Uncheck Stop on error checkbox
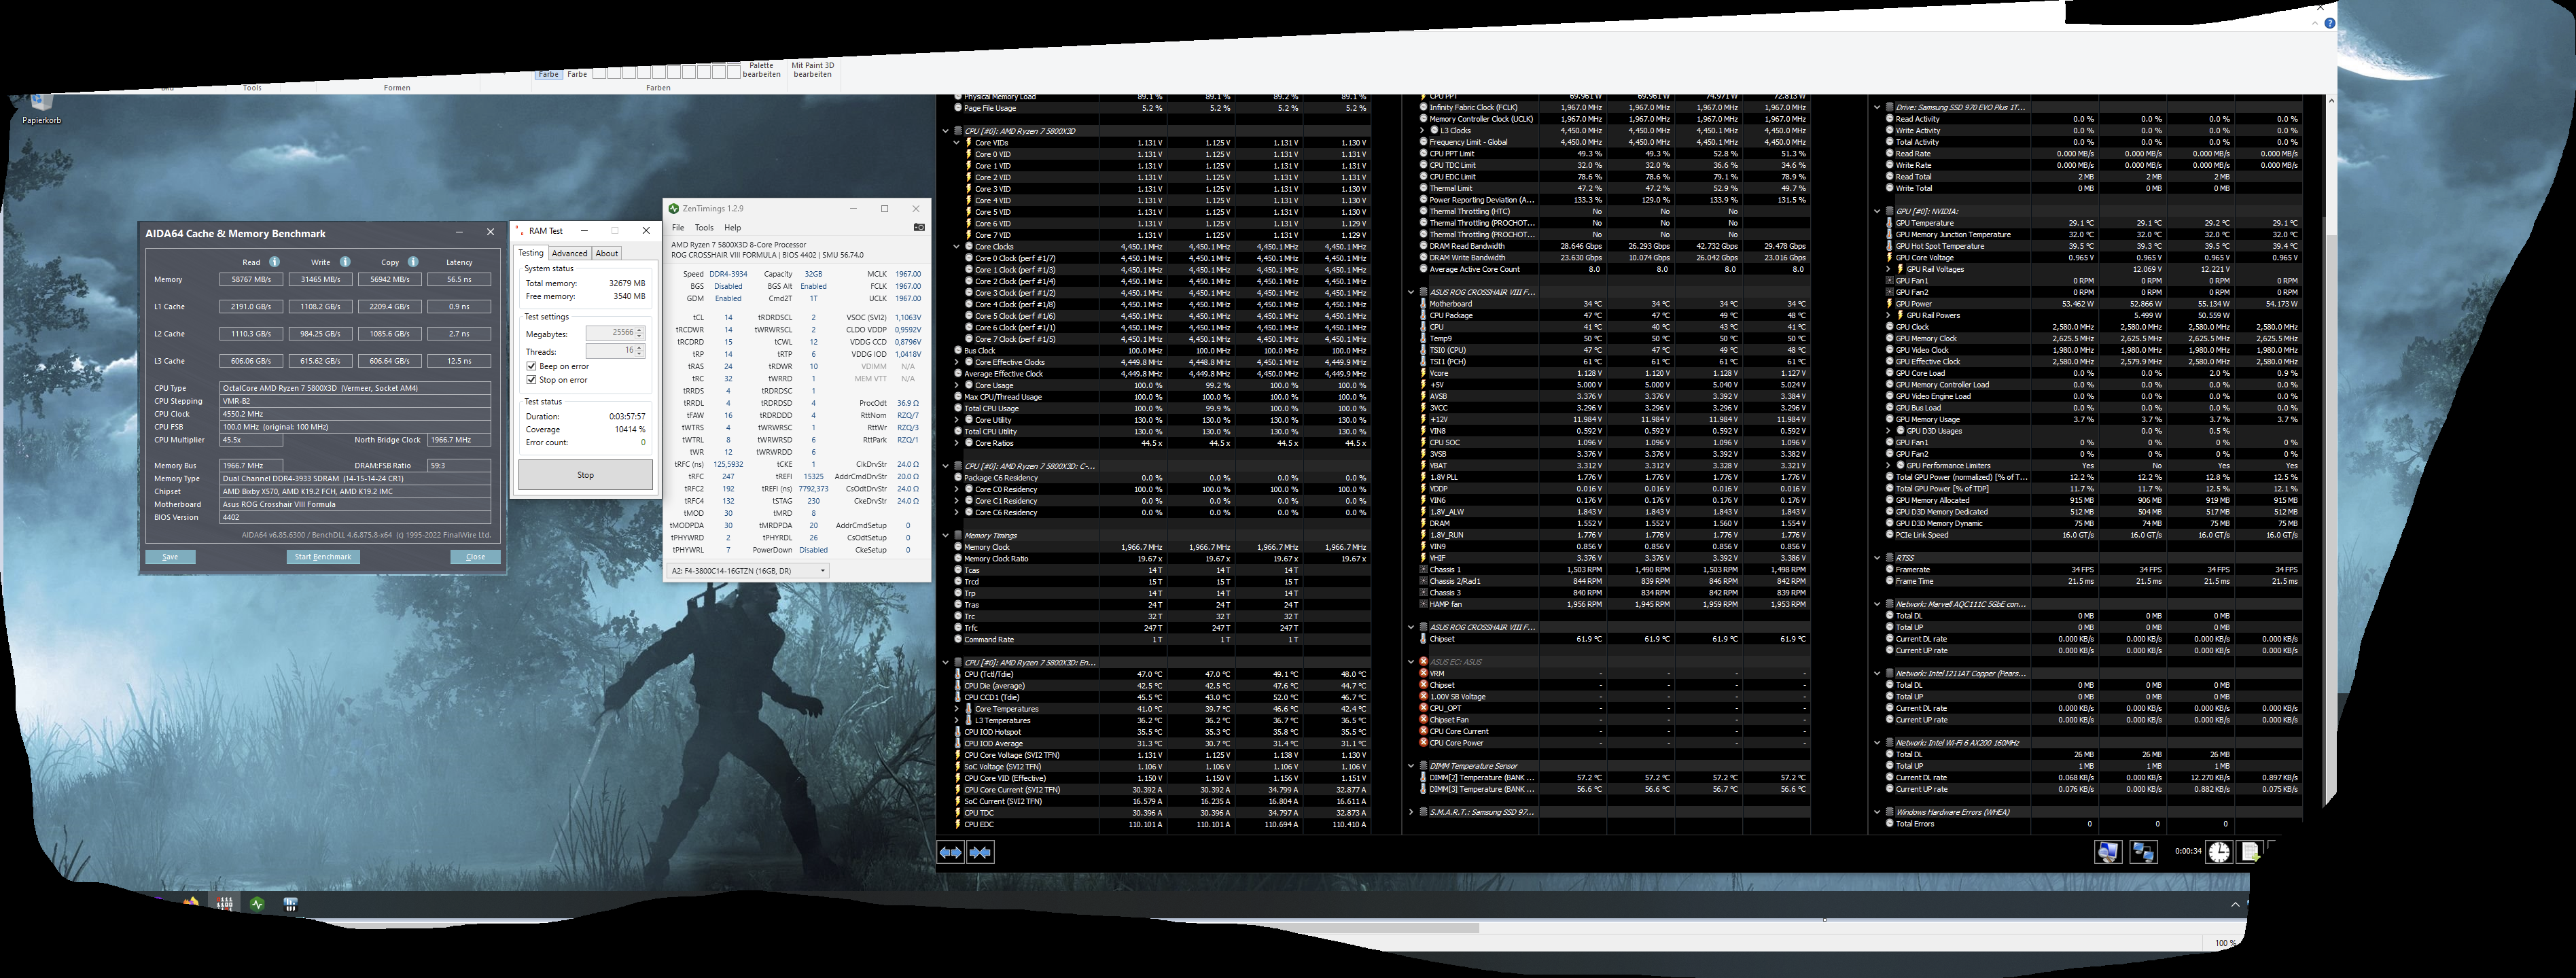2576x978 pixels. (532, 380)
